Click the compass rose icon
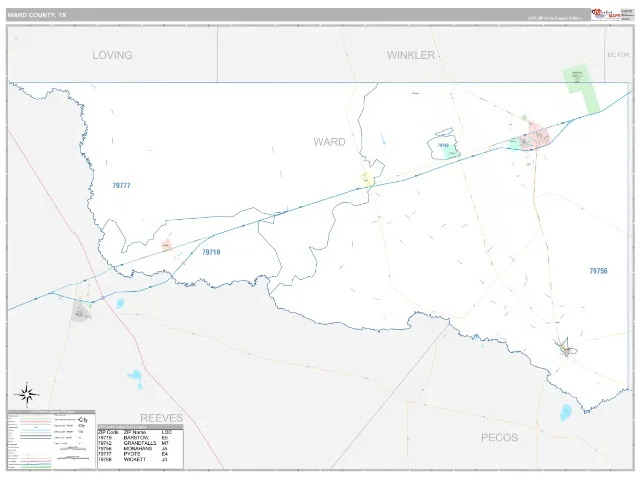Screen dimensions: 640x480 pyautogui.click(x=27, y=395)
